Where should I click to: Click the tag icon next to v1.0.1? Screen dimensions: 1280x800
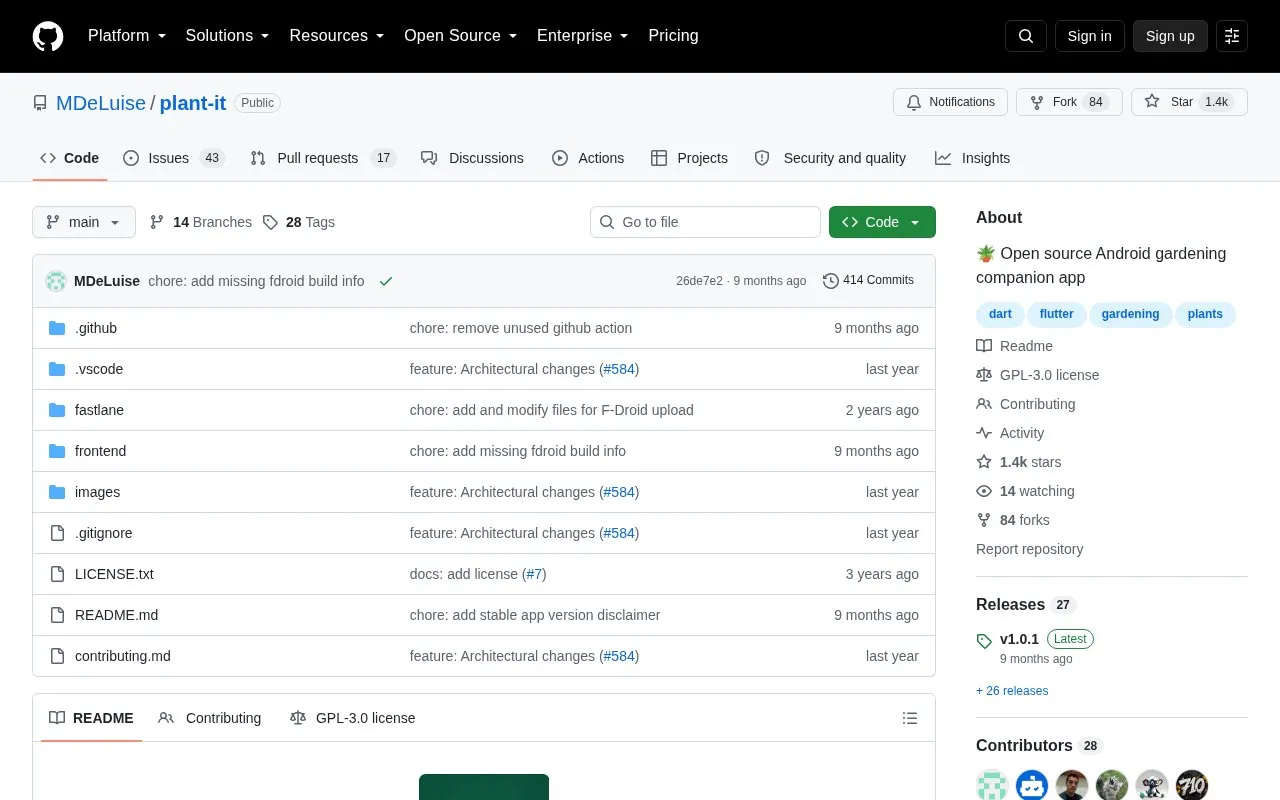point(984,641)
